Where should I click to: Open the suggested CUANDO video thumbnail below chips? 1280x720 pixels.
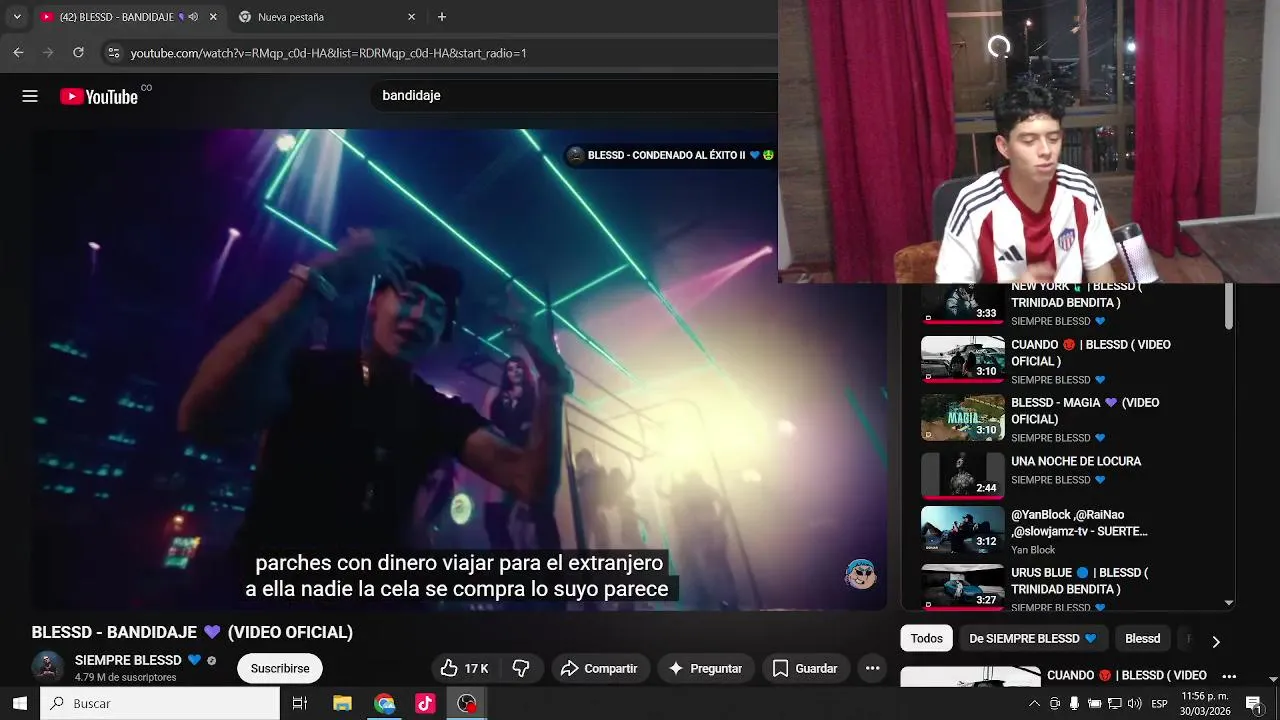[970, 677]
